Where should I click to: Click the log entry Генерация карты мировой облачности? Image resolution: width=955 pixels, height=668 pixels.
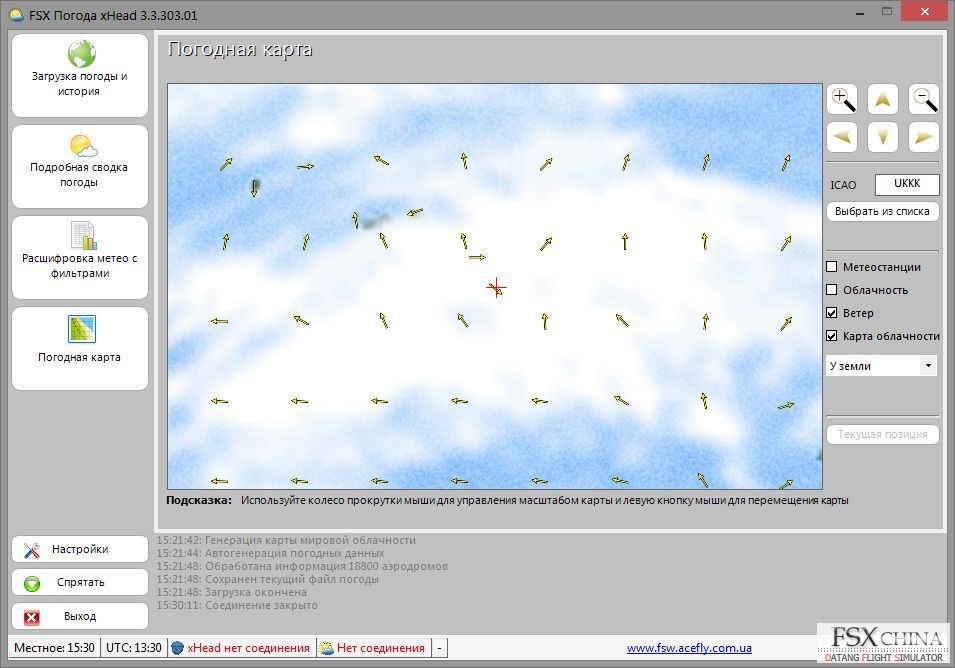(x=286, y=540)
